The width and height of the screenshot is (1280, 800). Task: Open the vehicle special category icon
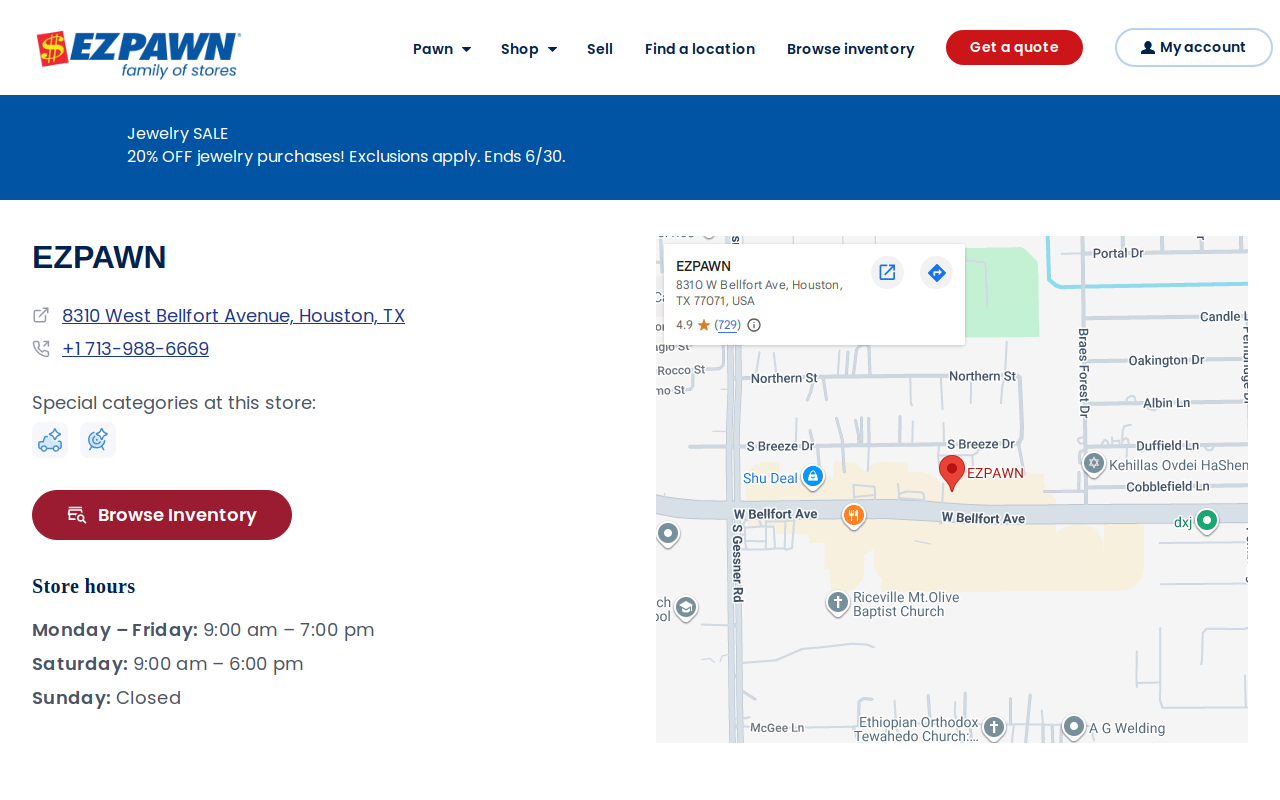(x=50, y=440)
